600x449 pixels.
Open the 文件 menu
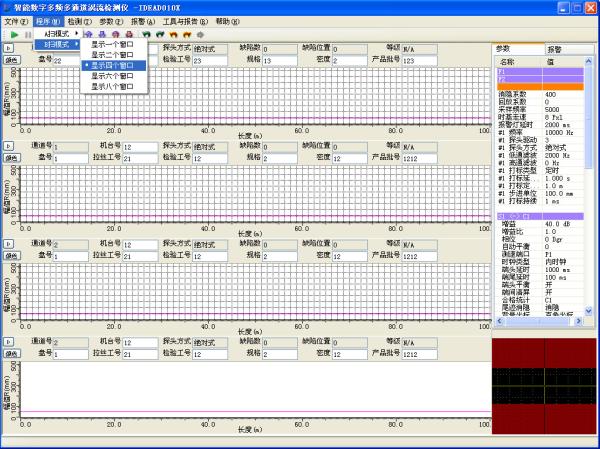click(16, 22)
